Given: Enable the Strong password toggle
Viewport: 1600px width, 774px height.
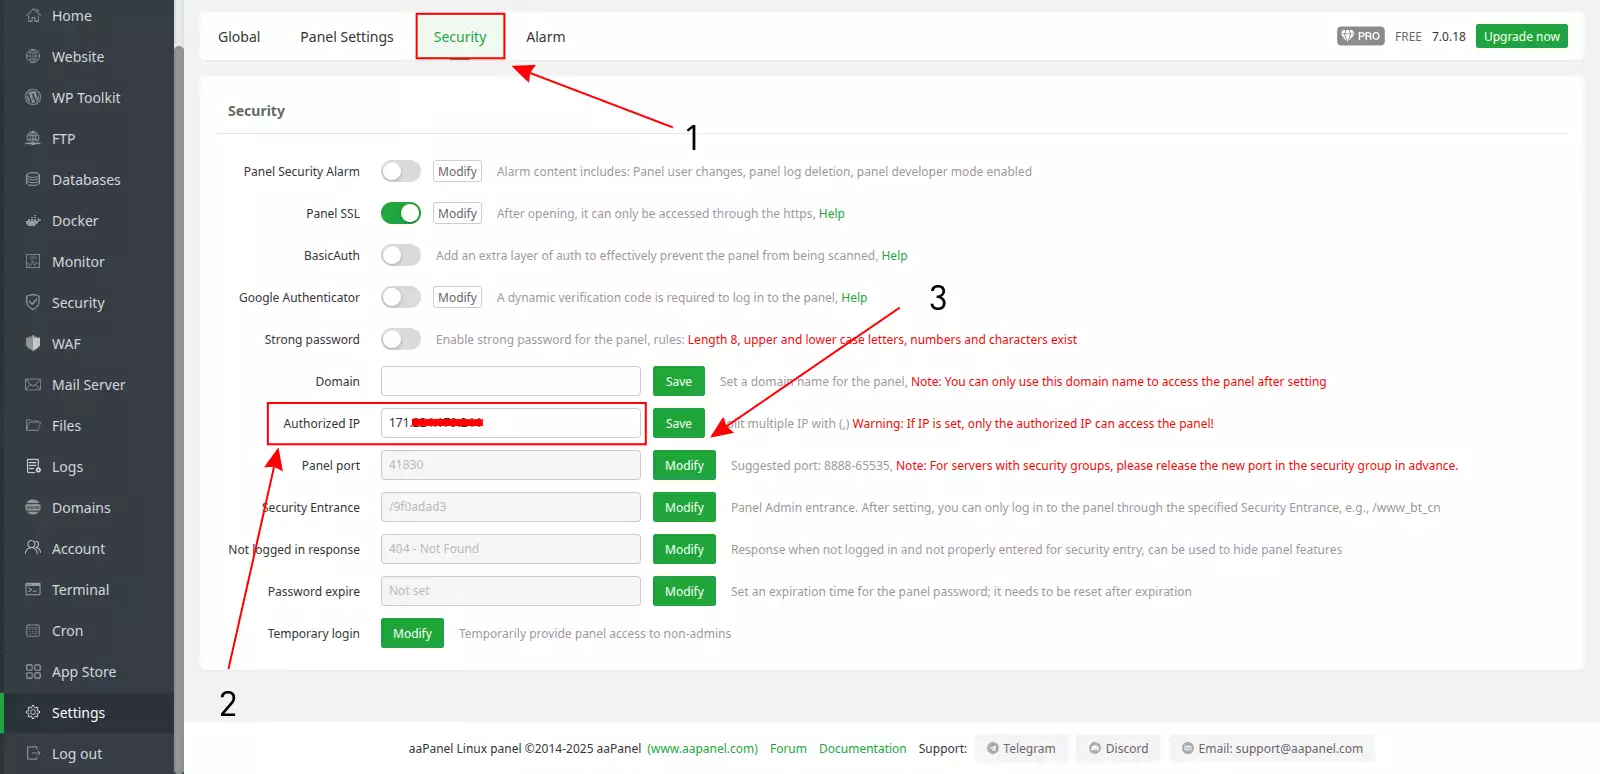Looking at the screenshot, I should point(400,340).
